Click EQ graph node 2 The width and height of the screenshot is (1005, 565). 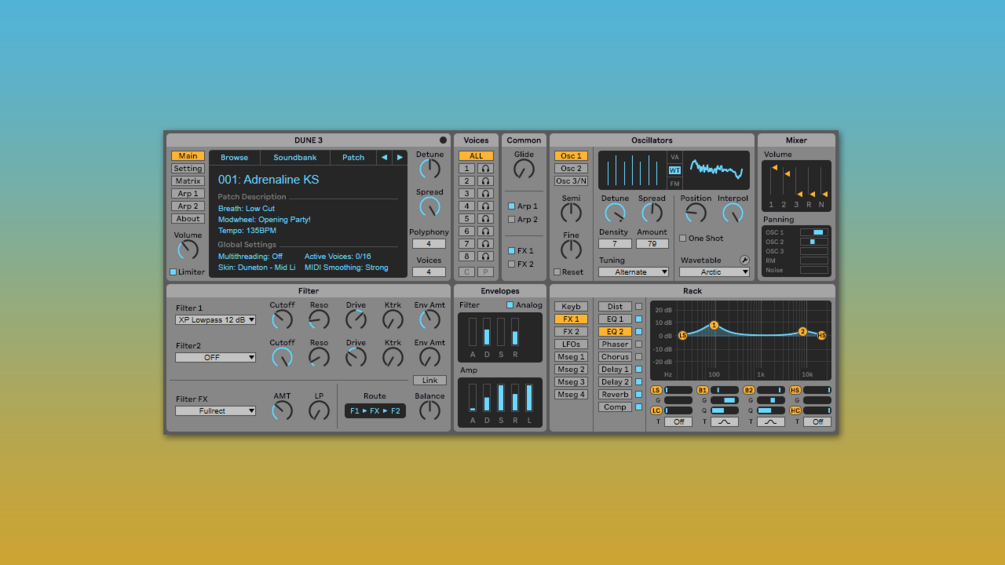tap(802, 331)
